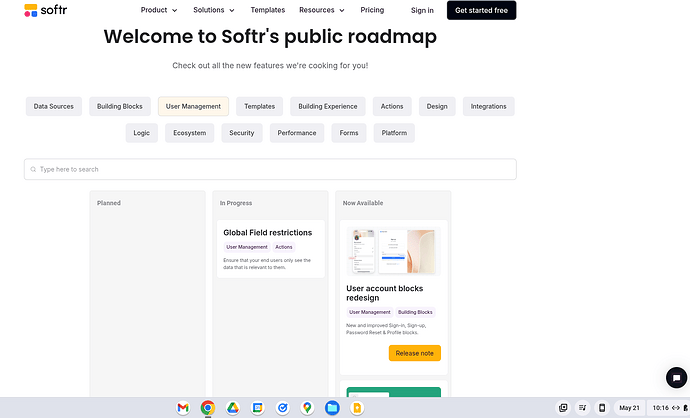Click Sign in
The image size is (690, 418).
[x=422, y=10]
